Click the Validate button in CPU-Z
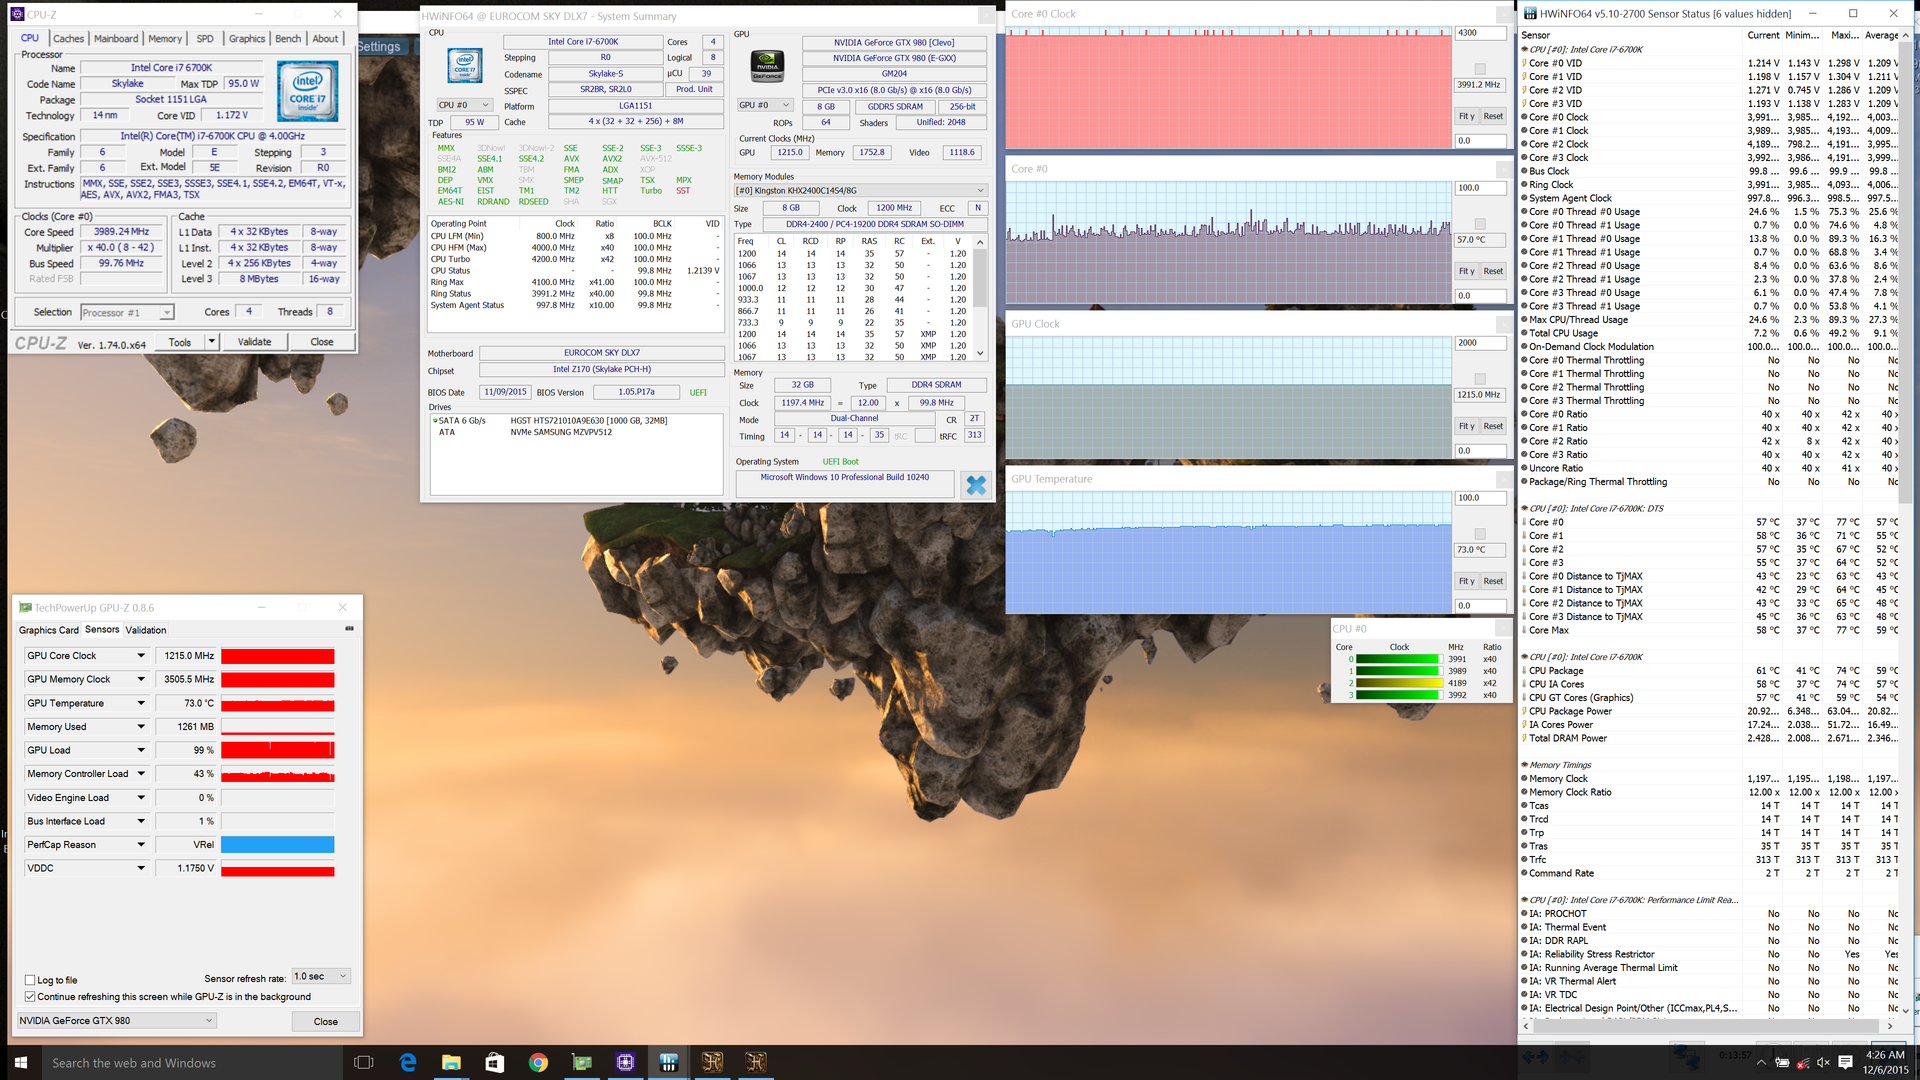The height and width of the screenshot is (1080, 1920). click(254, 342)
